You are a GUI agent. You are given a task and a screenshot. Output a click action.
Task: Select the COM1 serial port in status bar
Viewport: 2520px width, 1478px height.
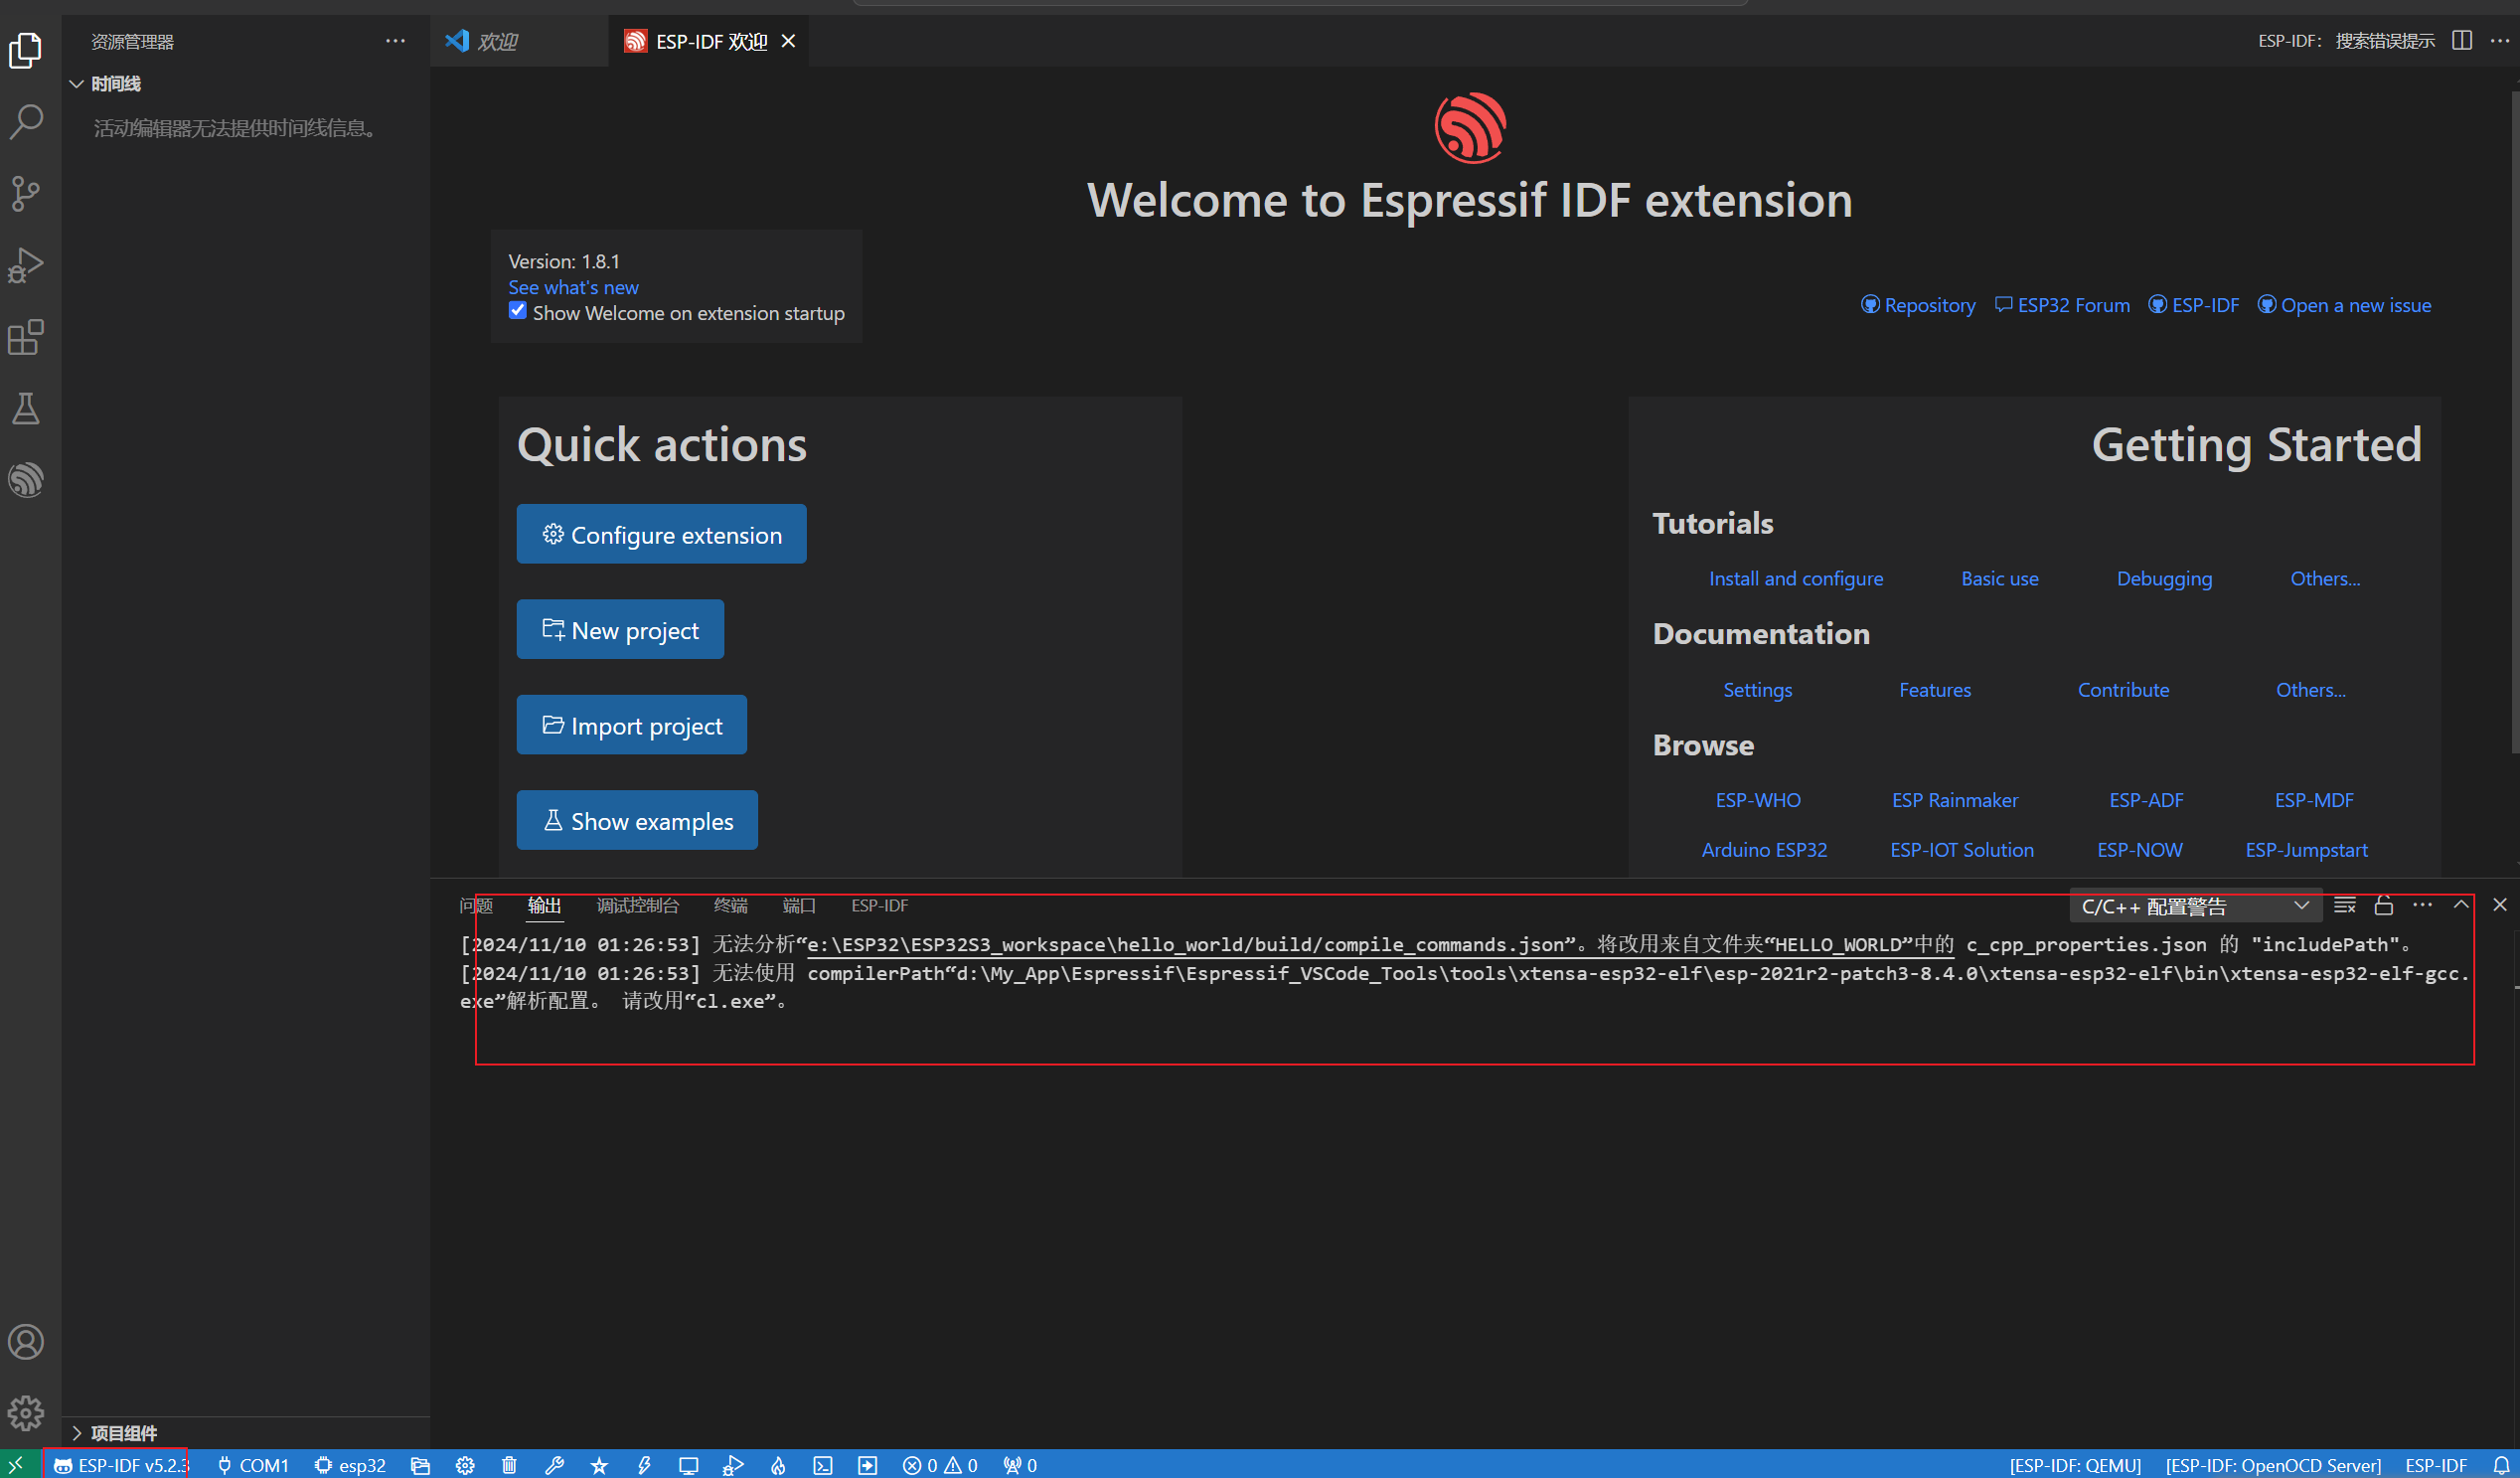point(252,1465)
